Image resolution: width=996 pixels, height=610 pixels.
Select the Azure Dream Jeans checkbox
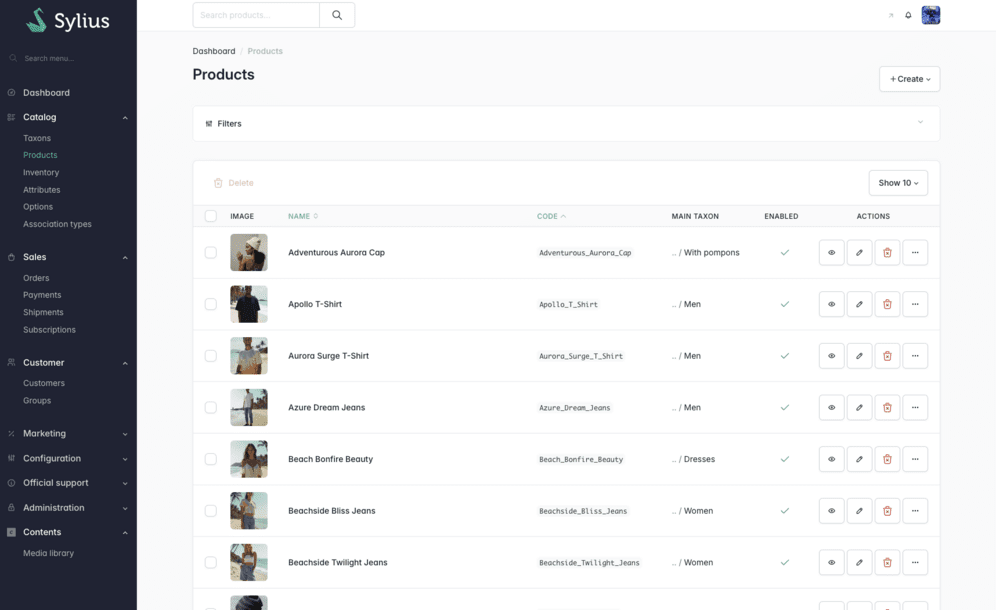click(x=211, y=407)
